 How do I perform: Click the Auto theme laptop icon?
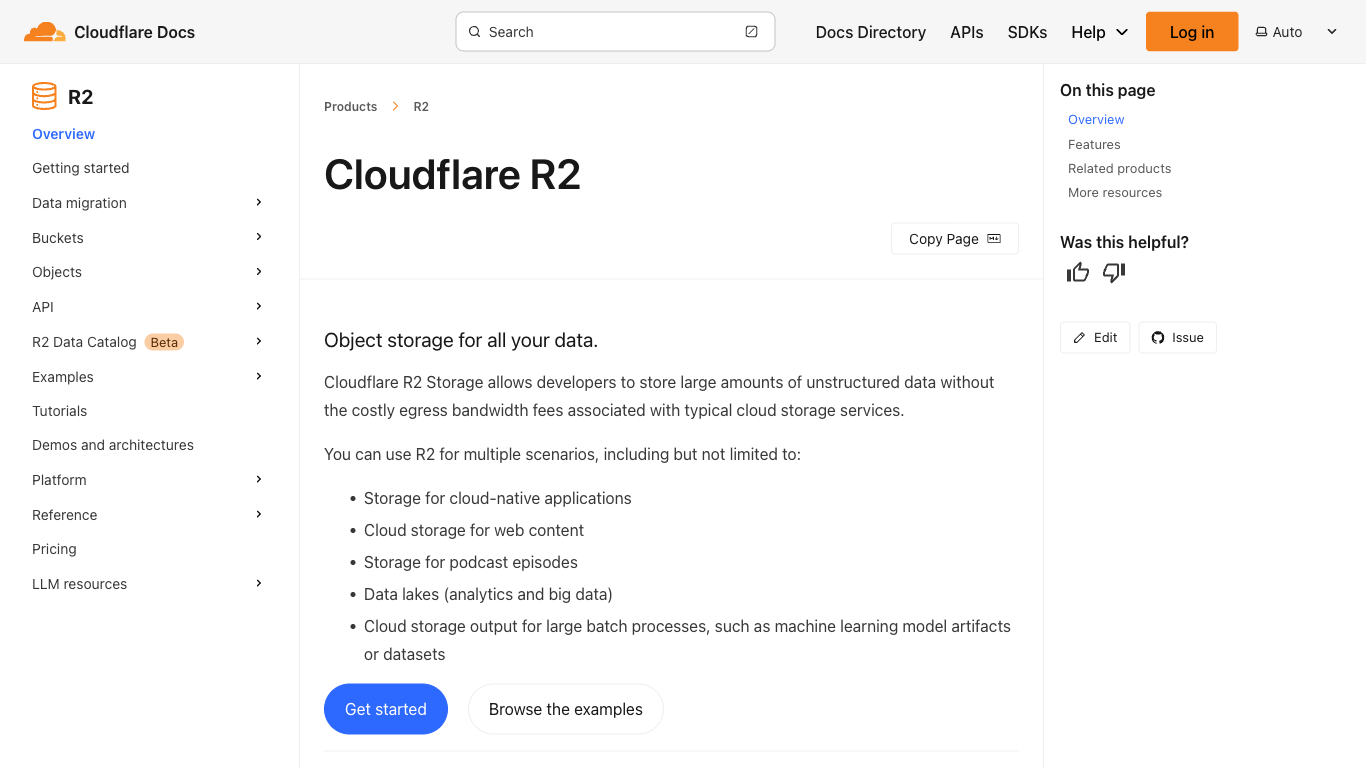[x=1261, y=32]
